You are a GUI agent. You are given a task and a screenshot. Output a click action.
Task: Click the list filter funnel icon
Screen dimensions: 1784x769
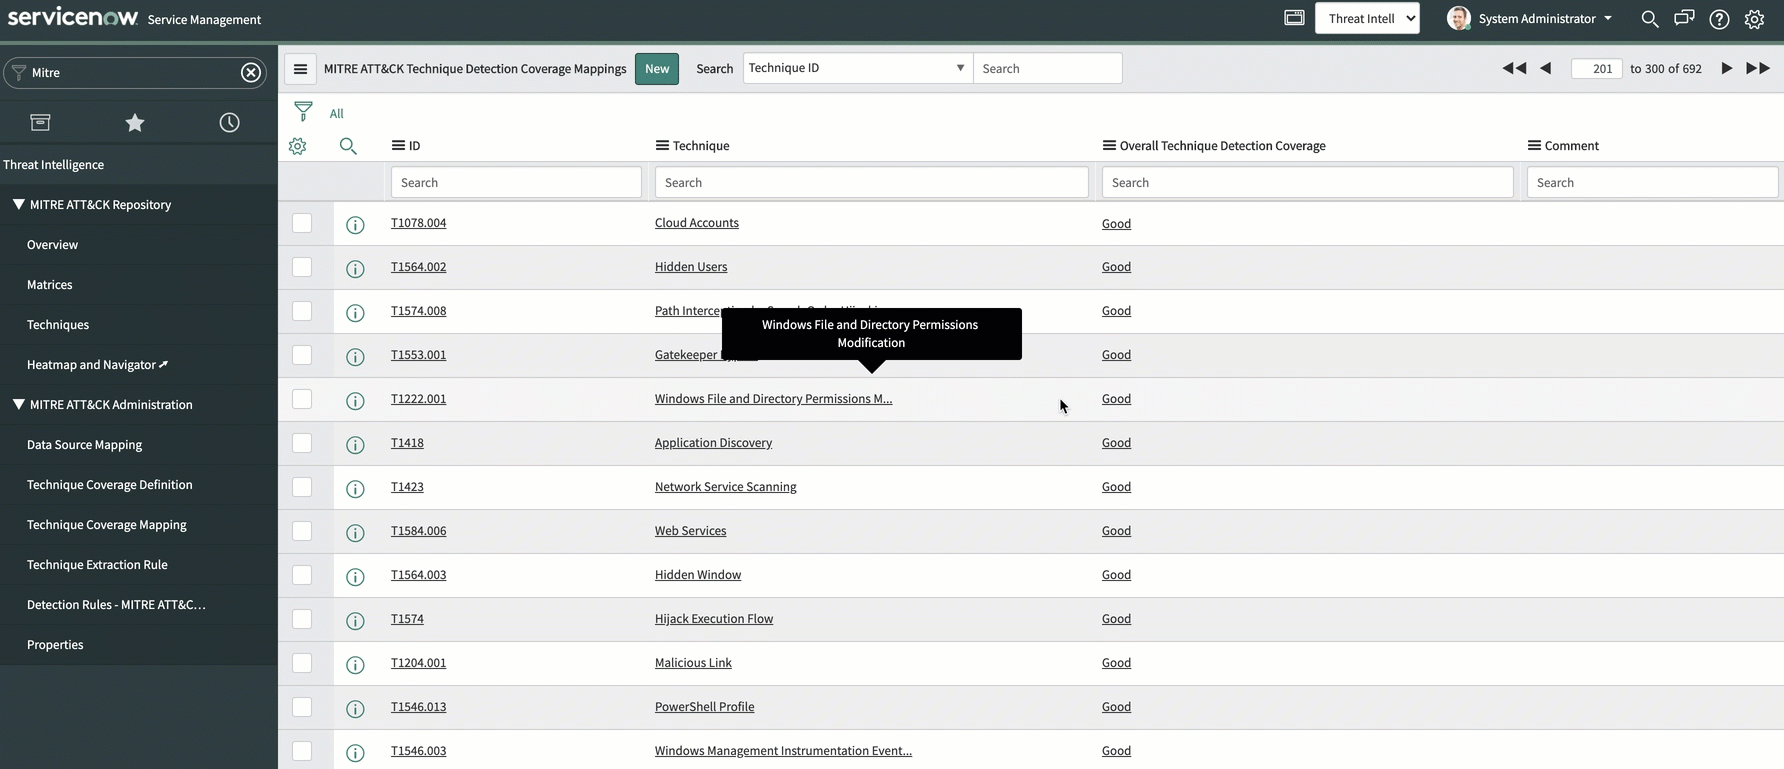point(303,111)
